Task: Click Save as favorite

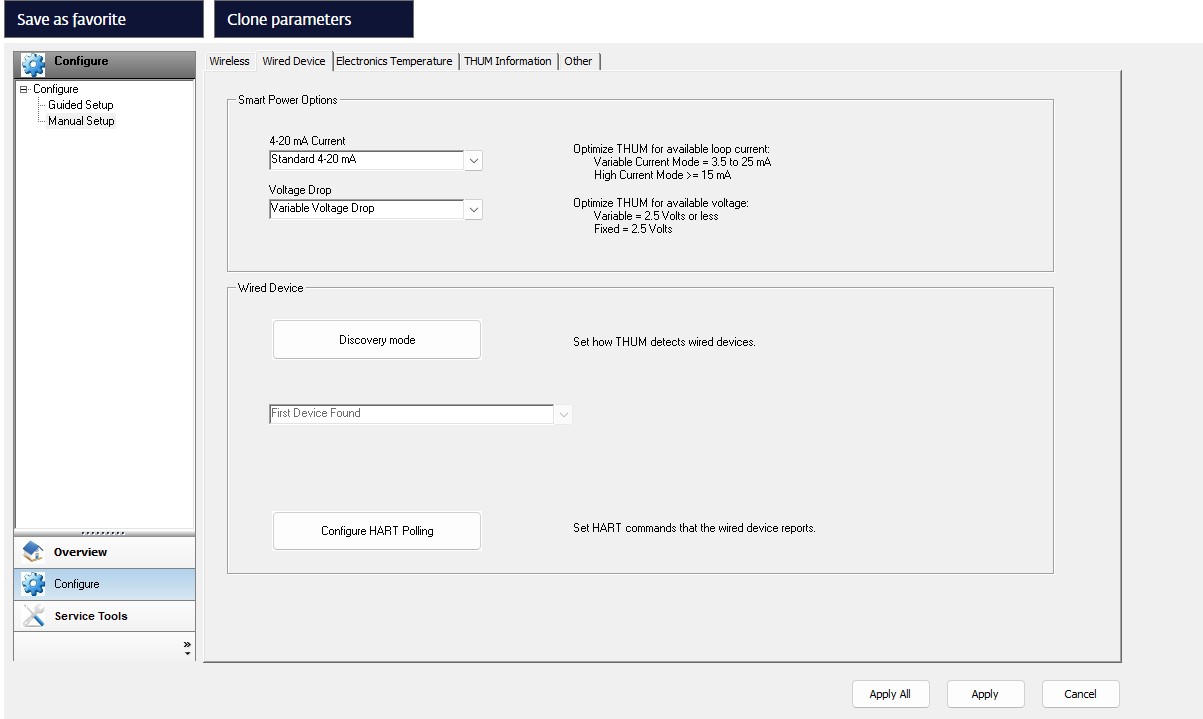Action: 102,19
